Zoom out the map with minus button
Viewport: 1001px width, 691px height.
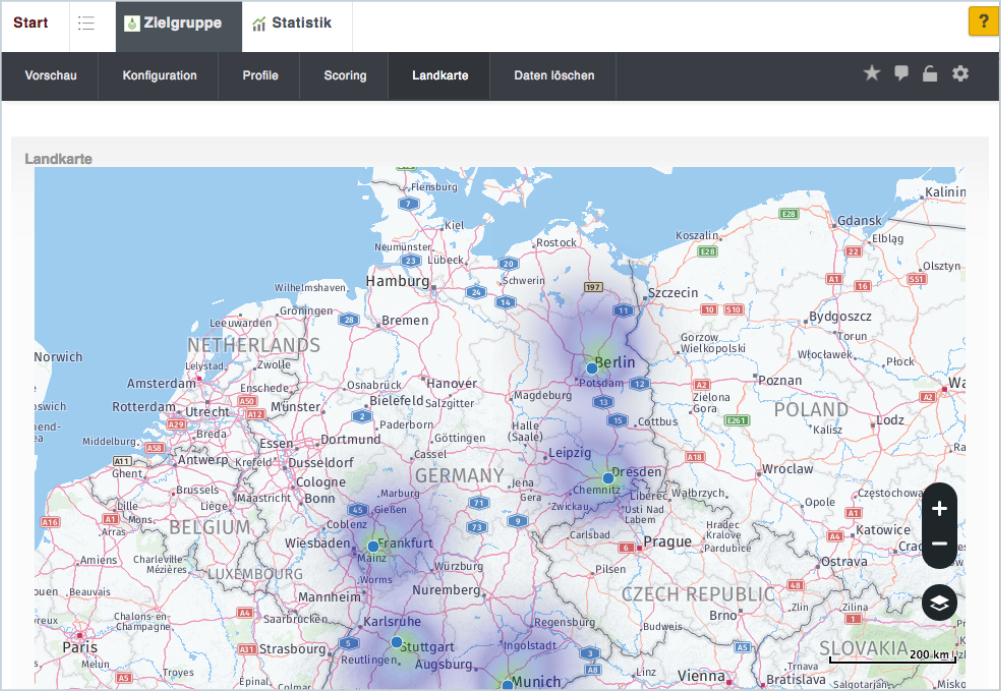pyautogui.click(x=939, y=544)
